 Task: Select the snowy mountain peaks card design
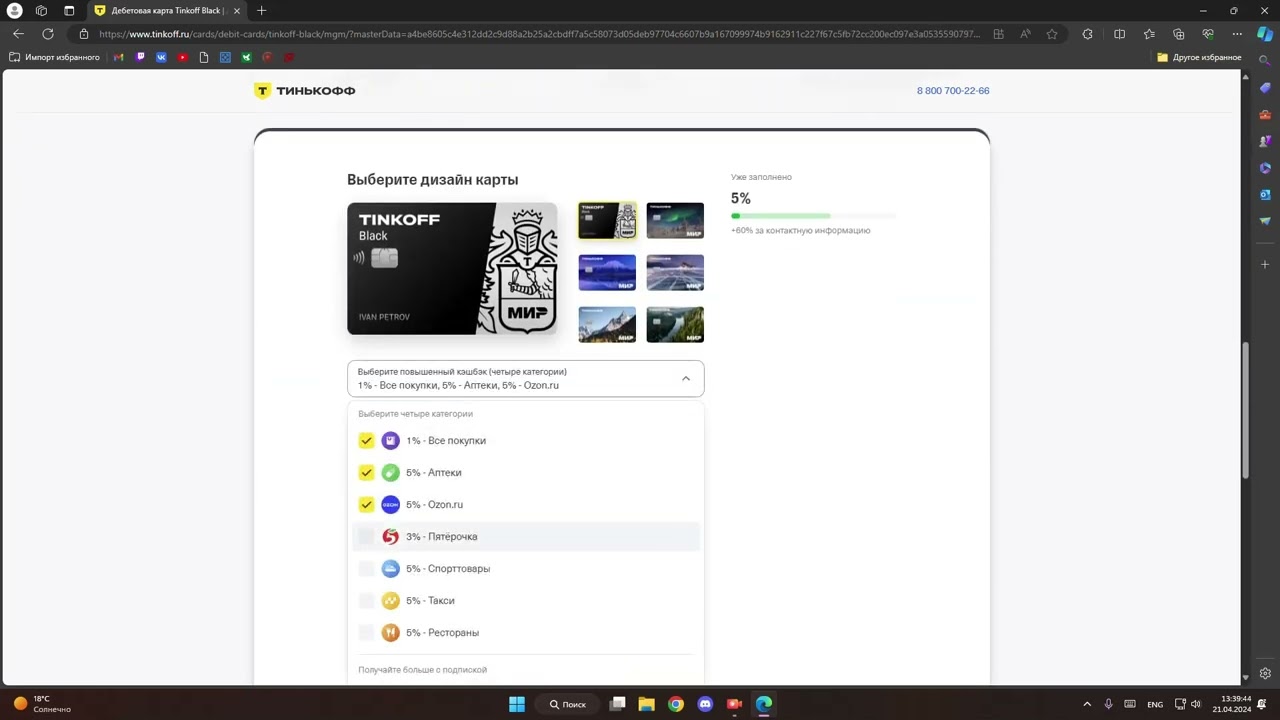pyautogui.click(x=607, y=325)
